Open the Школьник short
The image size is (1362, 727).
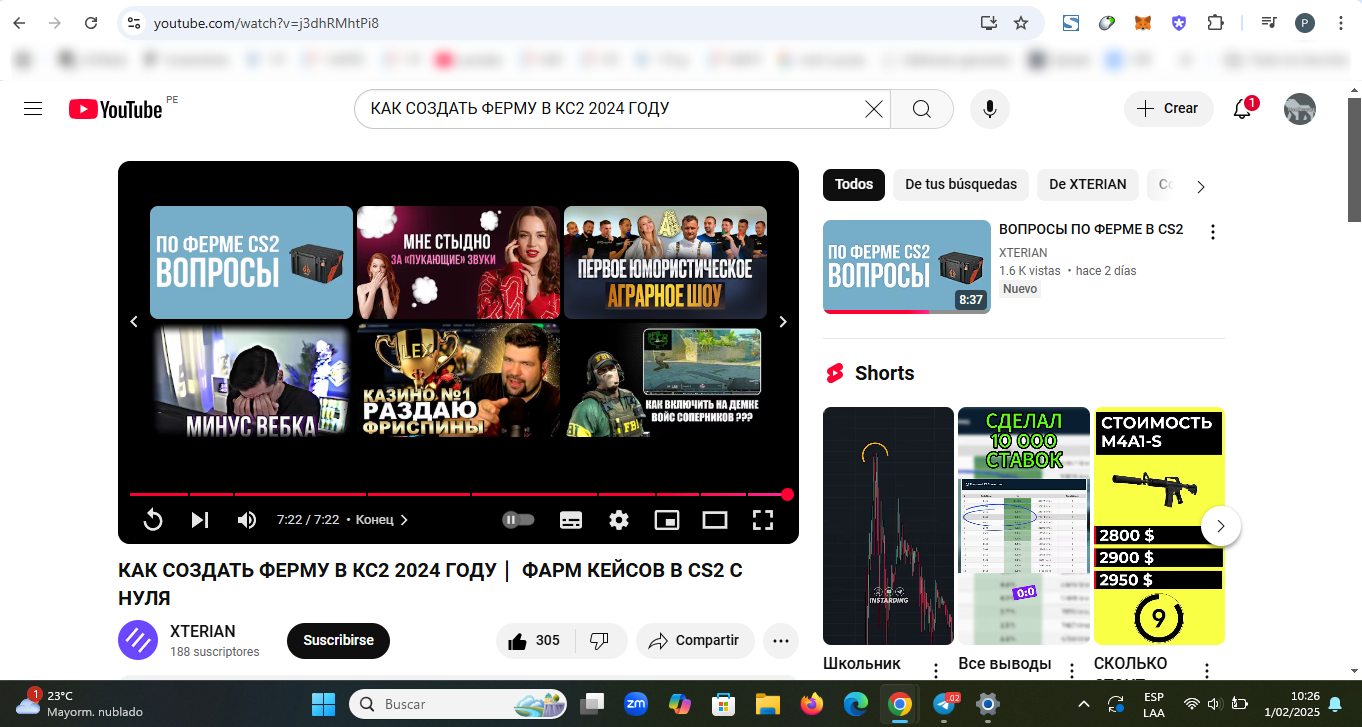pyautogui.click(x=888, y=526)
